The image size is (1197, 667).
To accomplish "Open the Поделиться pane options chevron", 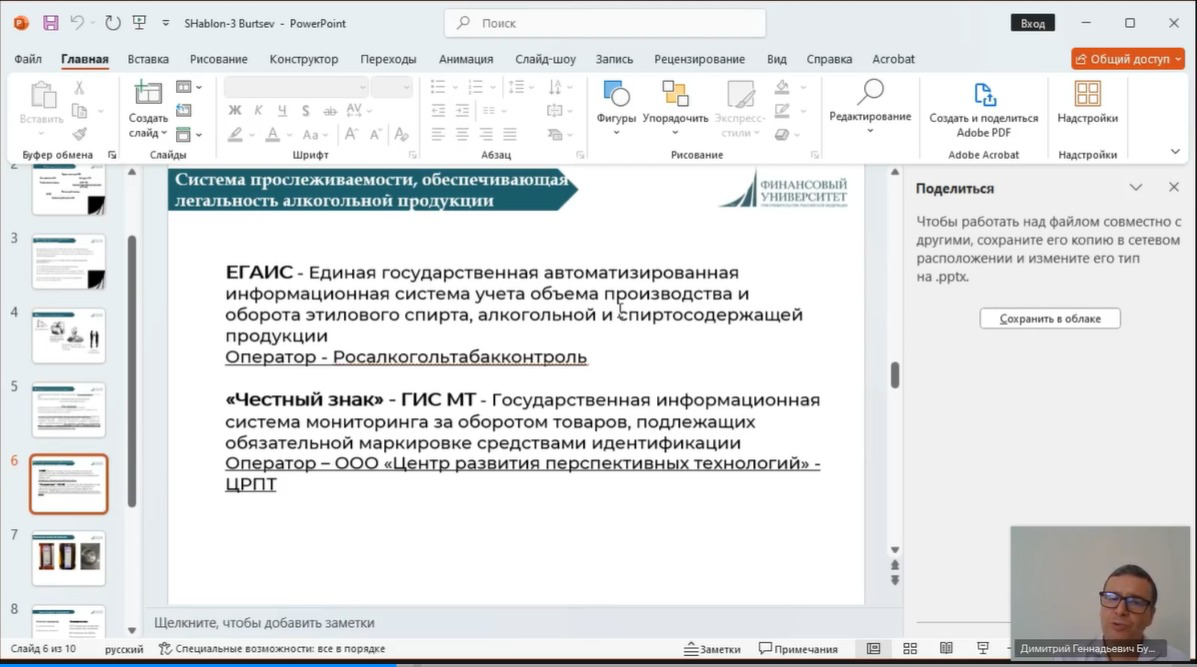I will [x=1136, y=188].
